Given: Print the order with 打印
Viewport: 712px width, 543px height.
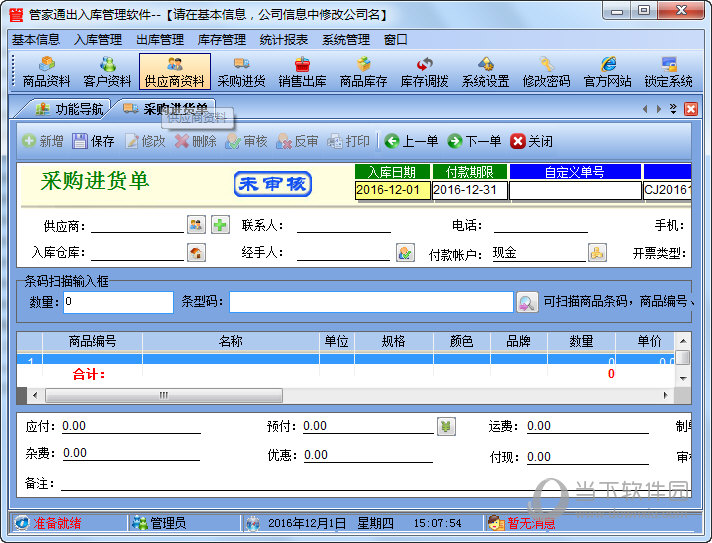Looking at the screenshot, I should (348, 141).
